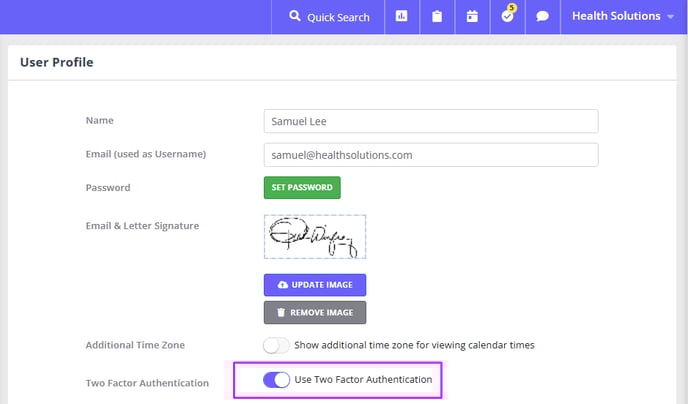Viewport: 688px width, 404px height.
Task: Click cloud upload icon on Update Image
Action: (x=283, y=285)
